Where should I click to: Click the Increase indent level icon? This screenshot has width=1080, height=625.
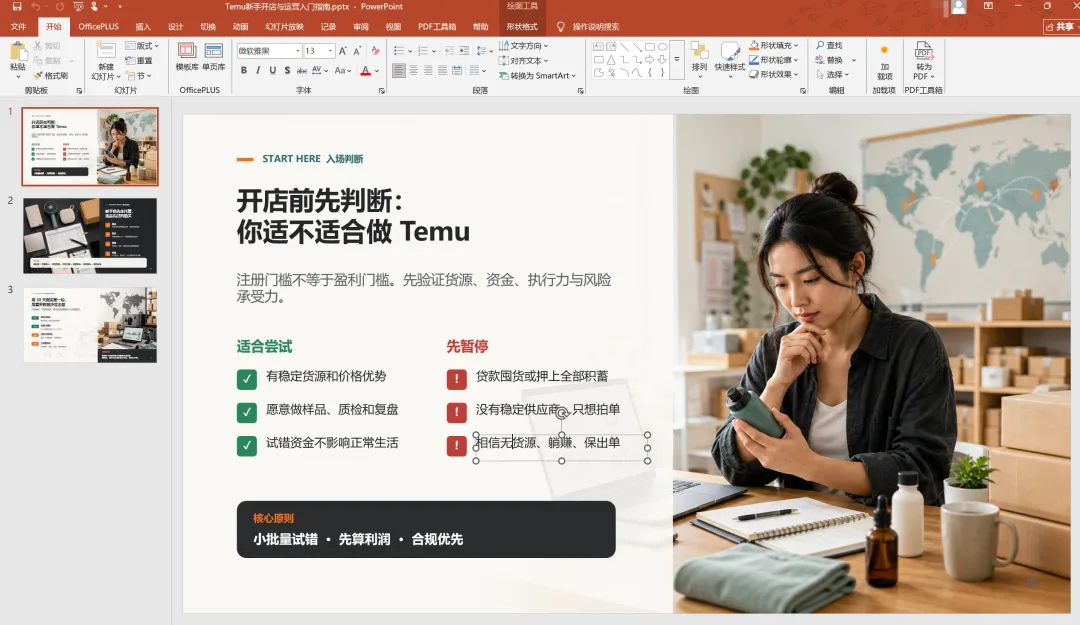click(x=464, y=51)
